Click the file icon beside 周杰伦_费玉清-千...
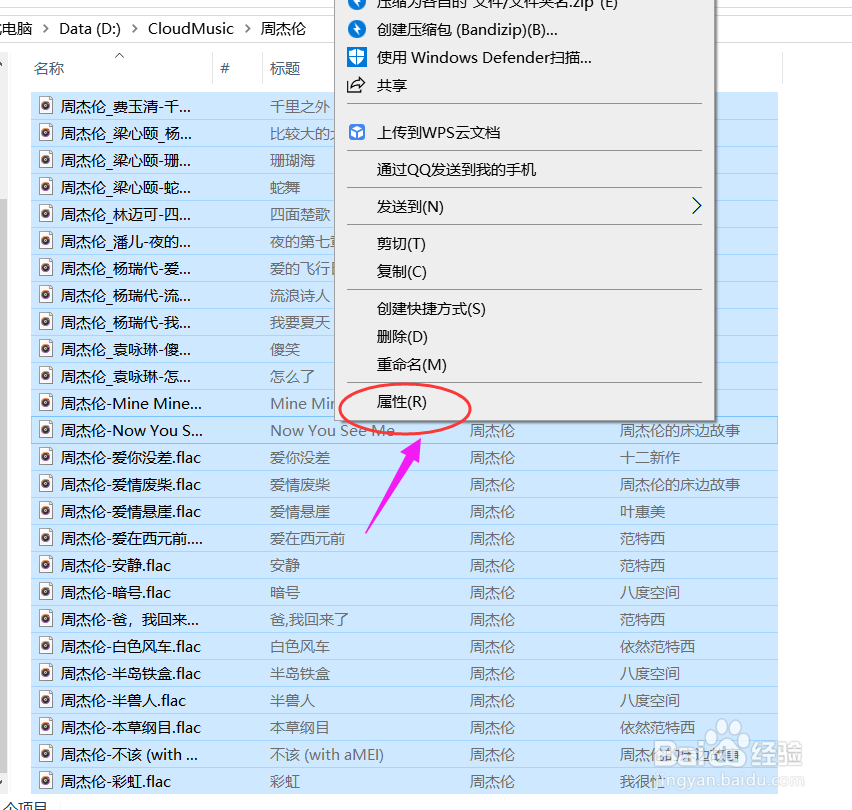Viewport: 852px width, 810px height. [45, 106]
